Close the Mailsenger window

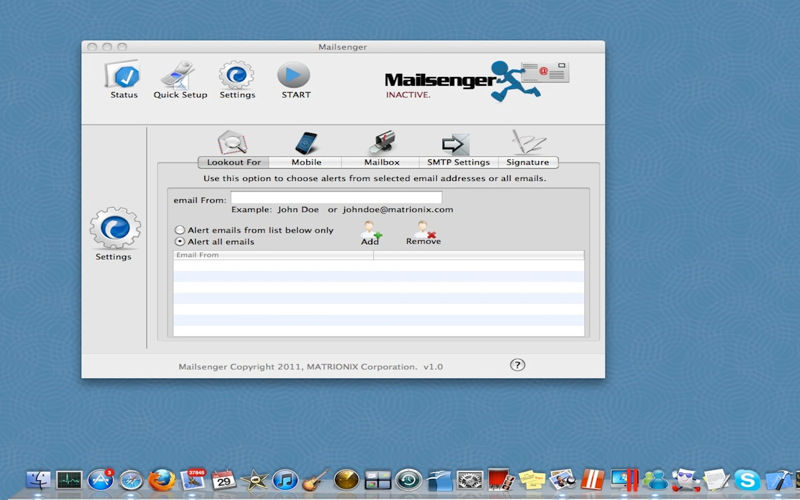tap(92, 46)
